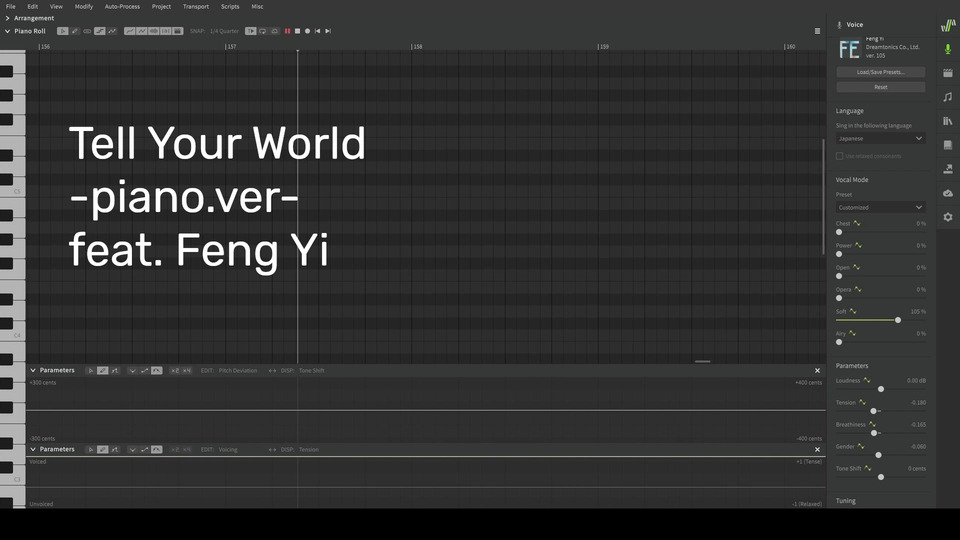Image resolution: width=960 pixels, height=540 pixels.
Task: Close the Voicing parameters panel
Action: (817, 449)
